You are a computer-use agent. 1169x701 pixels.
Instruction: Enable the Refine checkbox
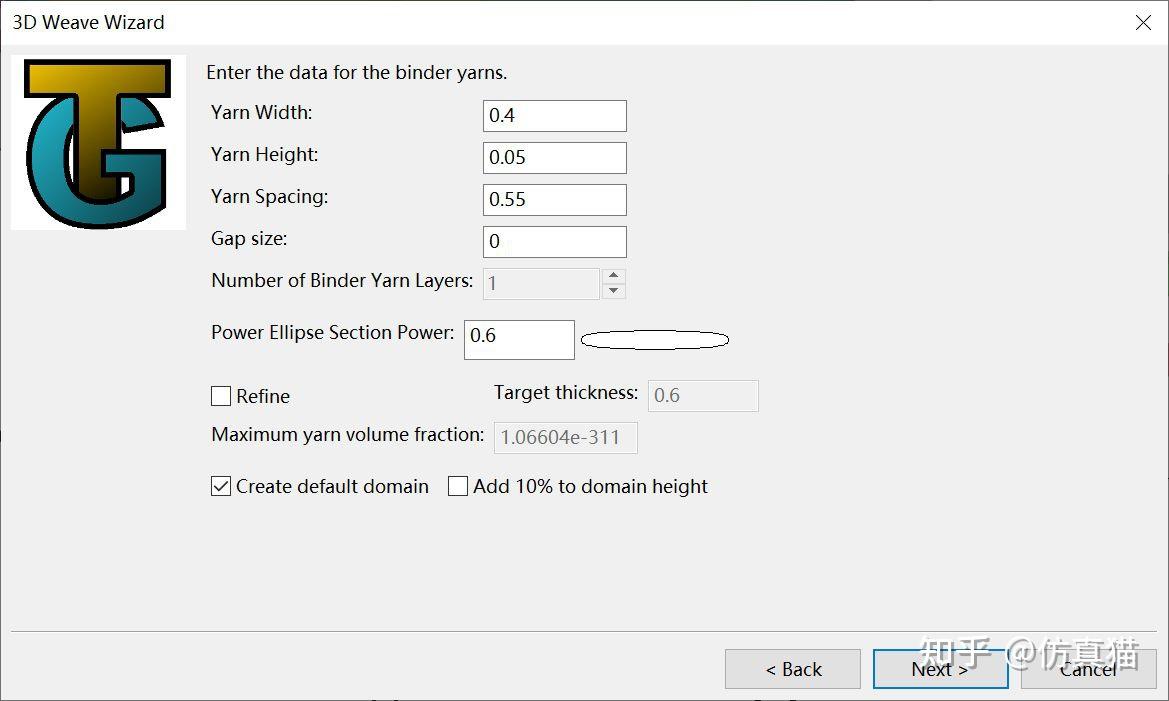[221, 397]
